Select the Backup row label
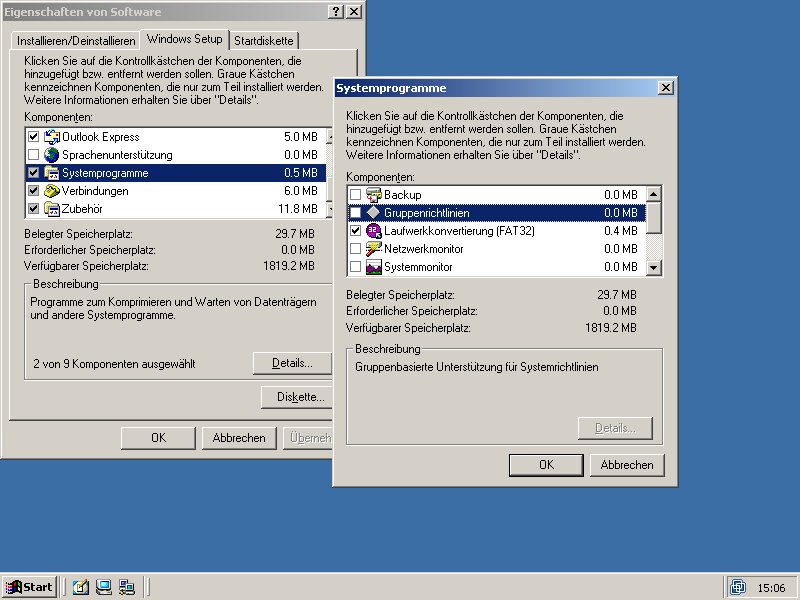This screenshot has width=800, height=600. [403, 195]
